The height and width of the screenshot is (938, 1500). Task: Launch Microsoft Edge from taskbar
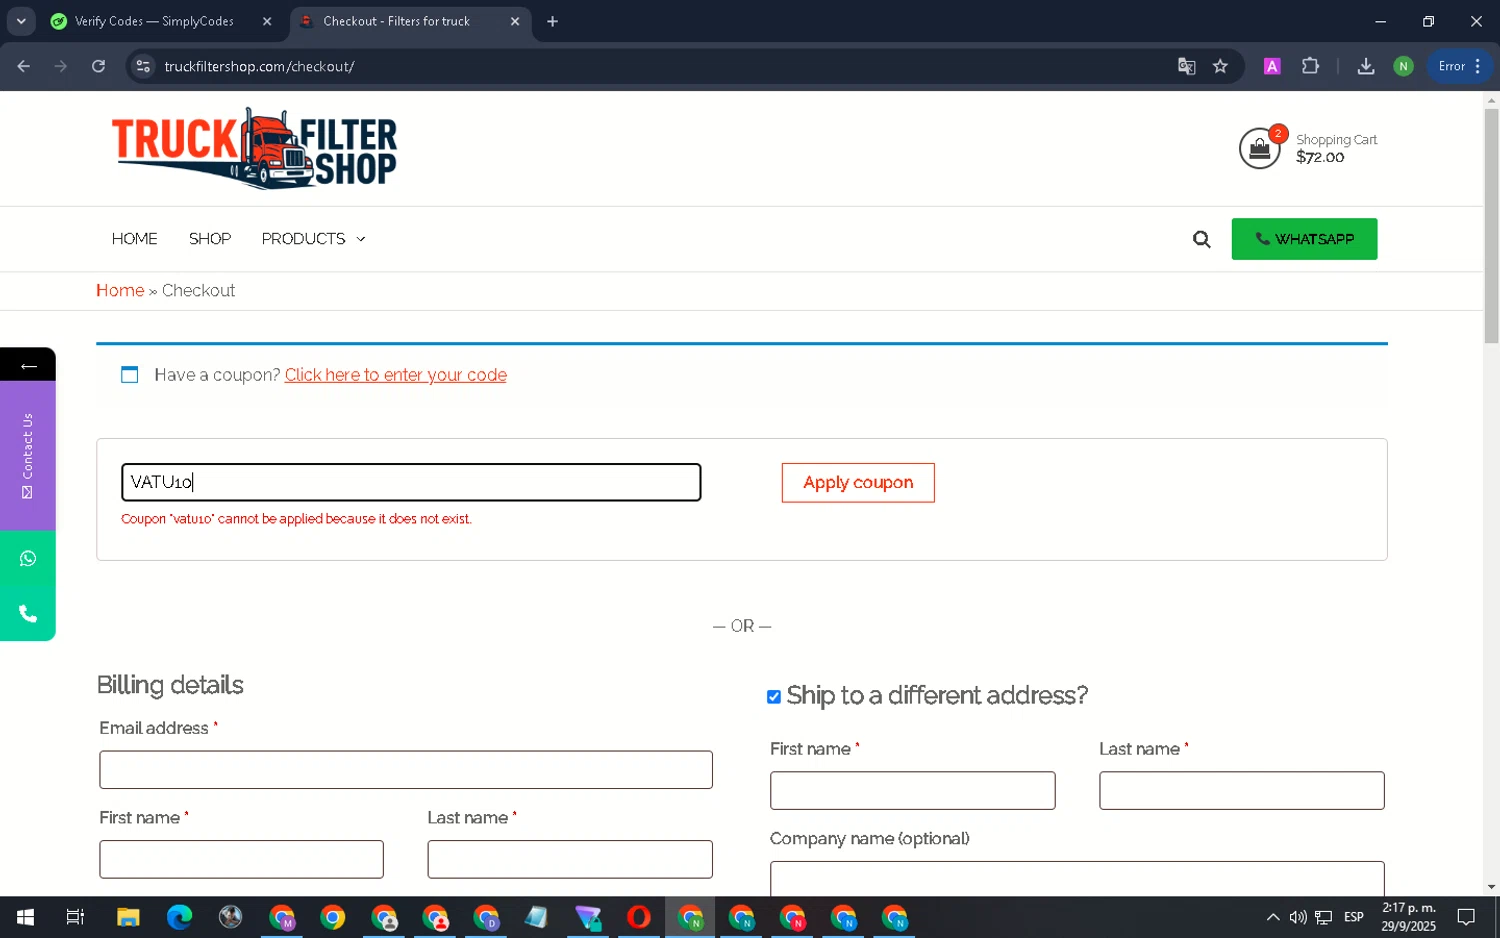point(179,917)
